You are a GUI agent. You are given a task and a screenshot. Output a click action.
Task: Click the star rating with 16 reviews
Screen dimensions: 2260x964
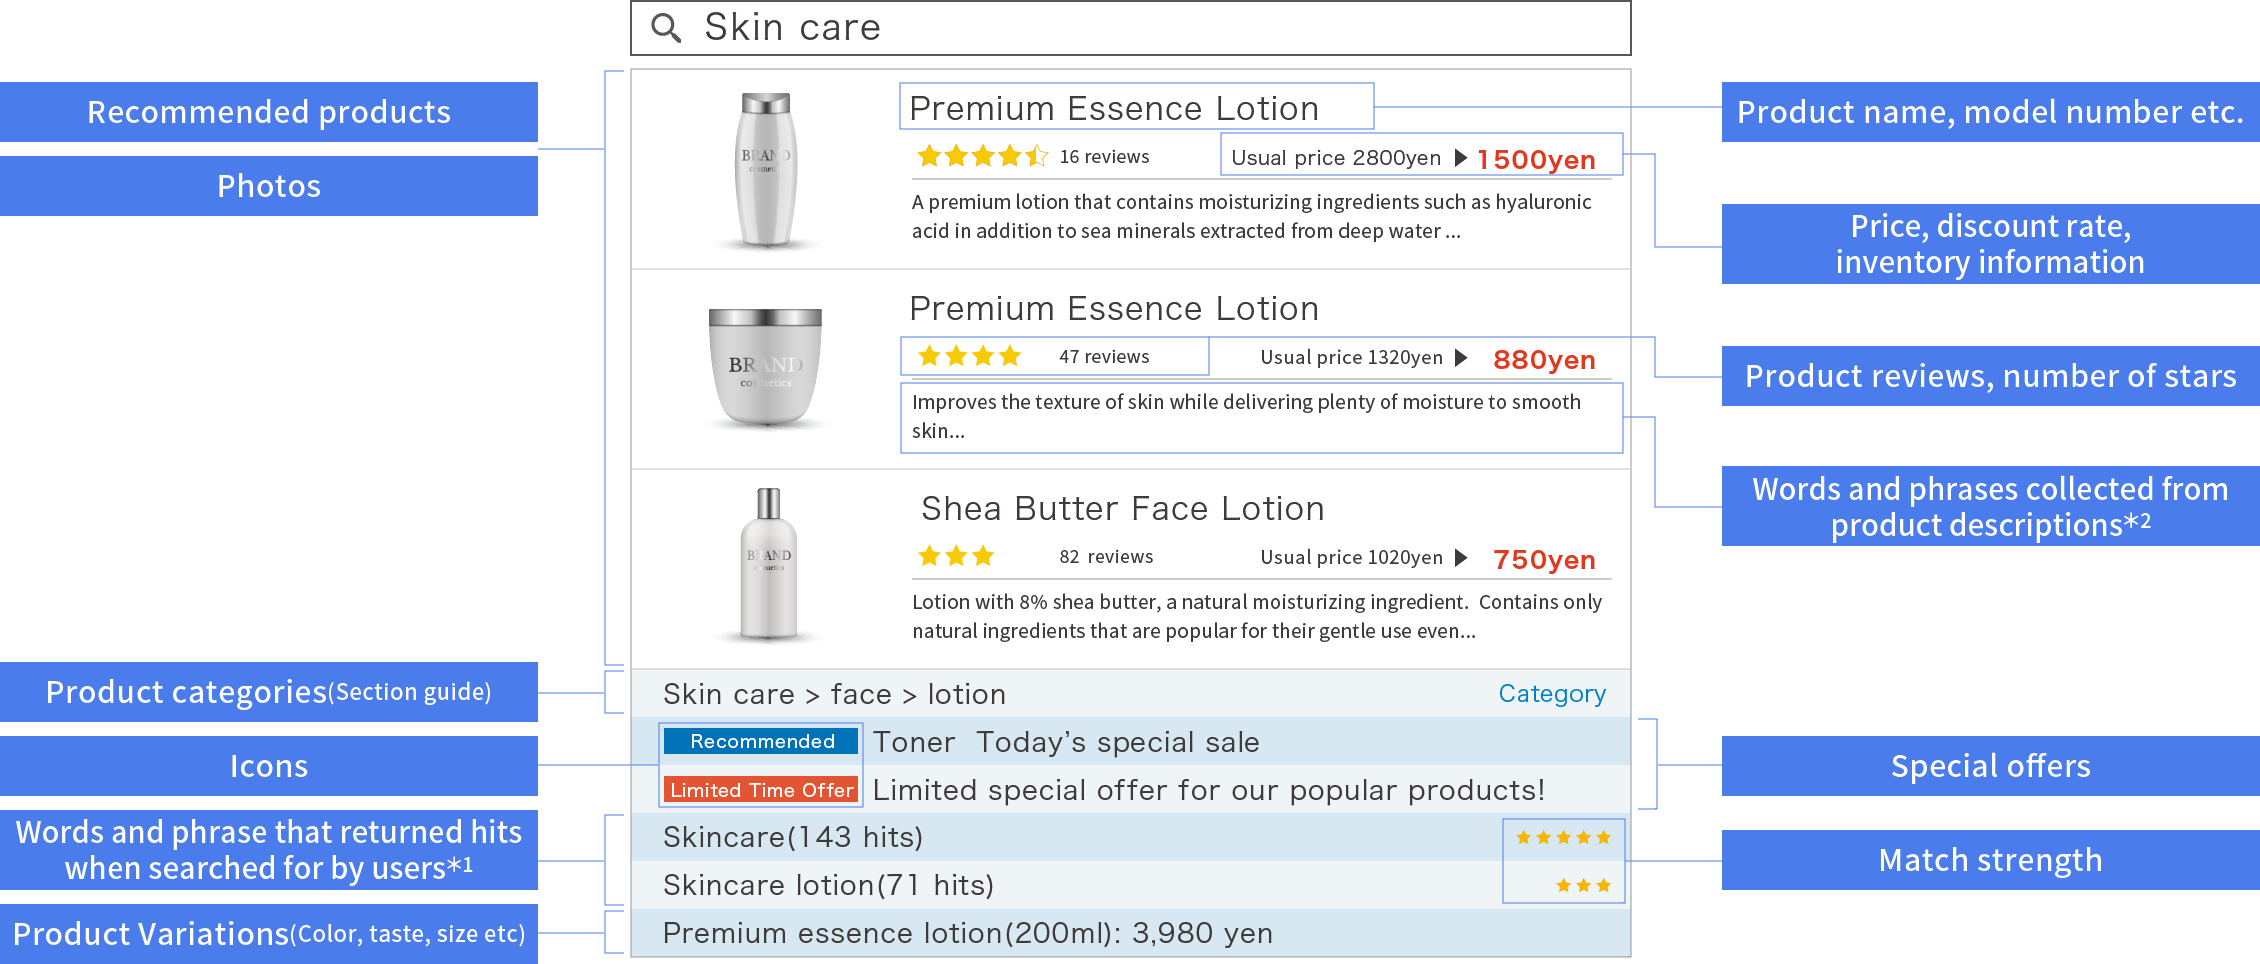[983, 156]
